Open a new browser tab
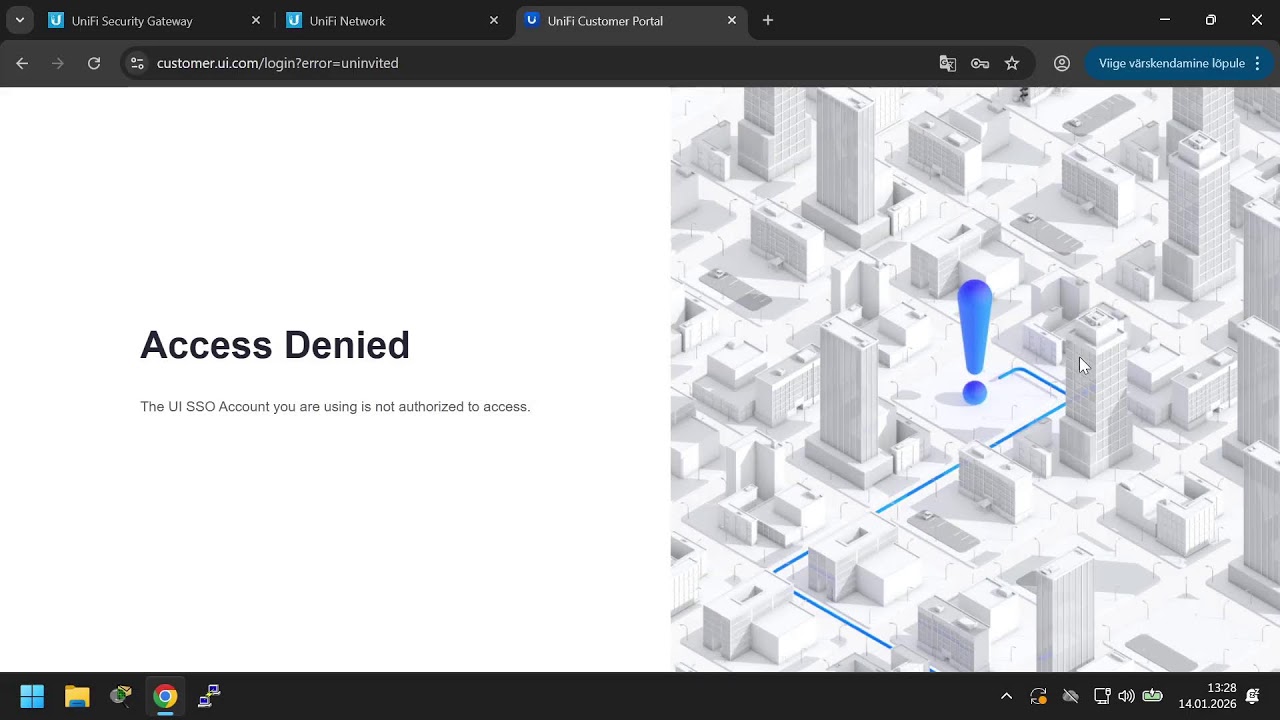This screenshot has height=720, width=1280. coord(768,20)
